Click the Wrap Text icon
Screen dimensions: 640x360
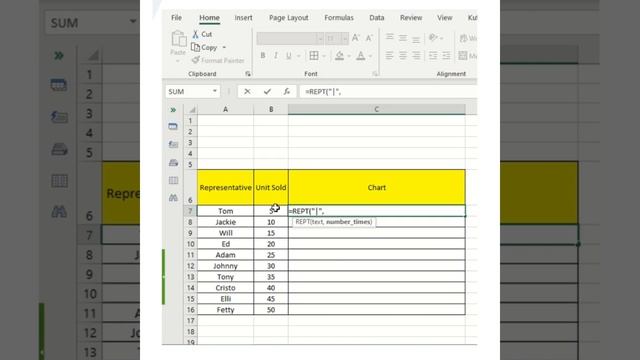click(463, 38)
